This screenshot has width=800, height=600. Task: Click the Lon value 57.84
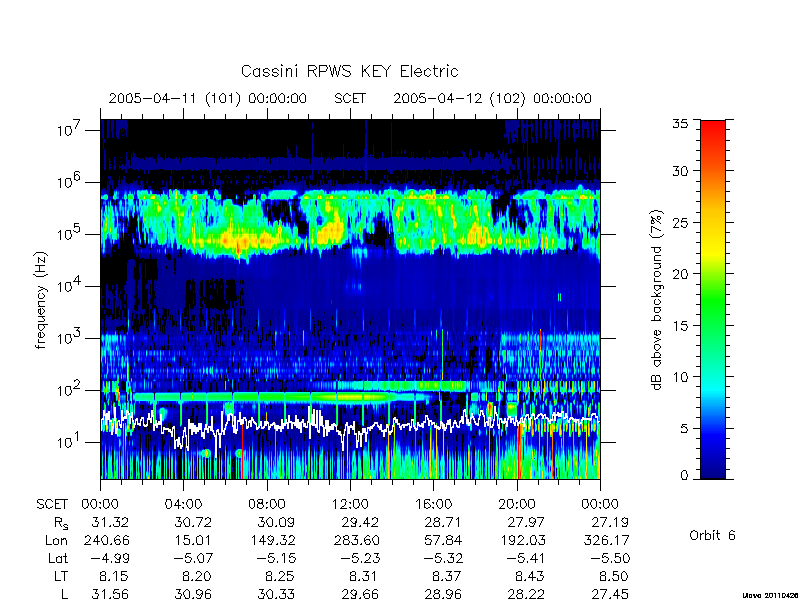(x=443, y=540)
